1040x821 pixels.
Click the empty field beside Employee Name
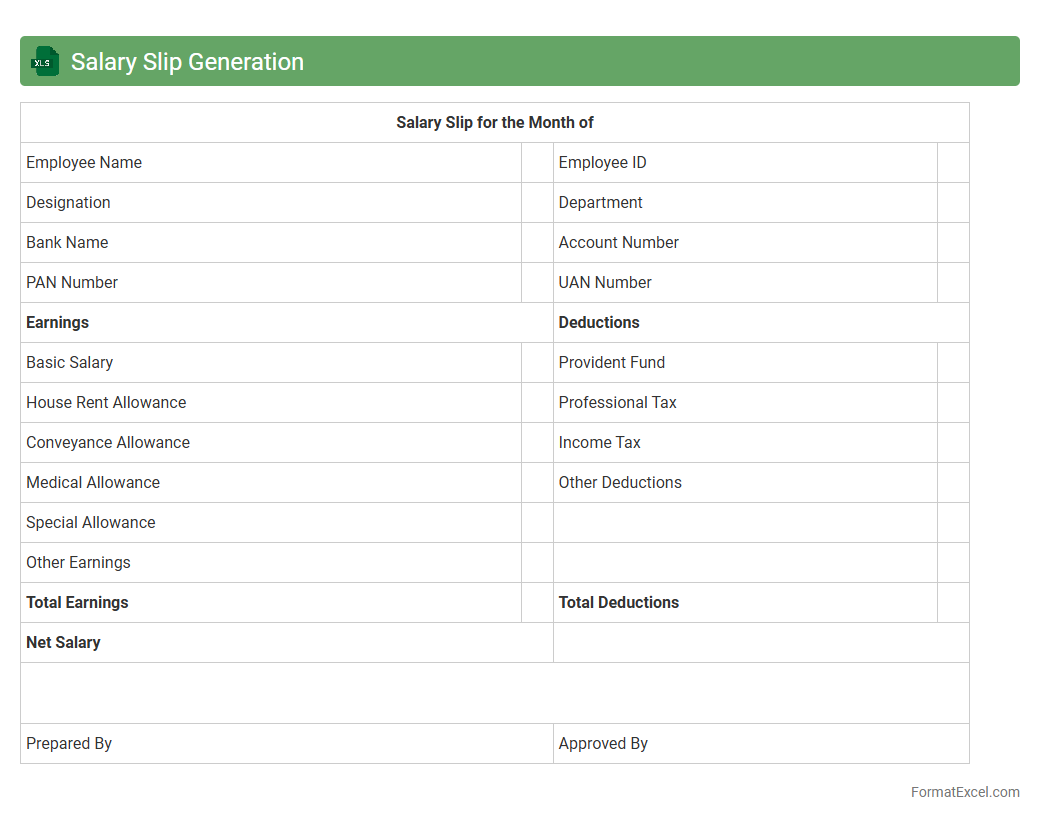pyautogui.click(x=537, y=163)
